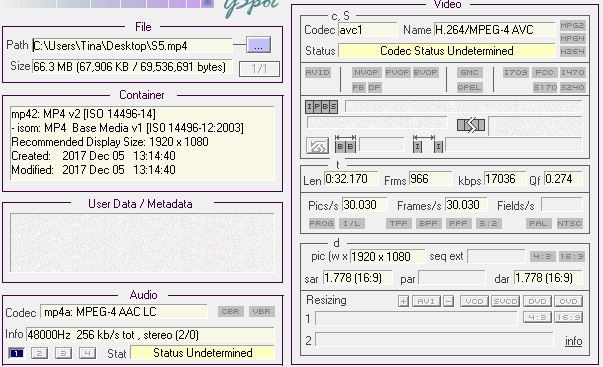The width and height of the screenshot is (603, 367).
Task: Click the minus icon after AVI
Action: pos(448,301)
